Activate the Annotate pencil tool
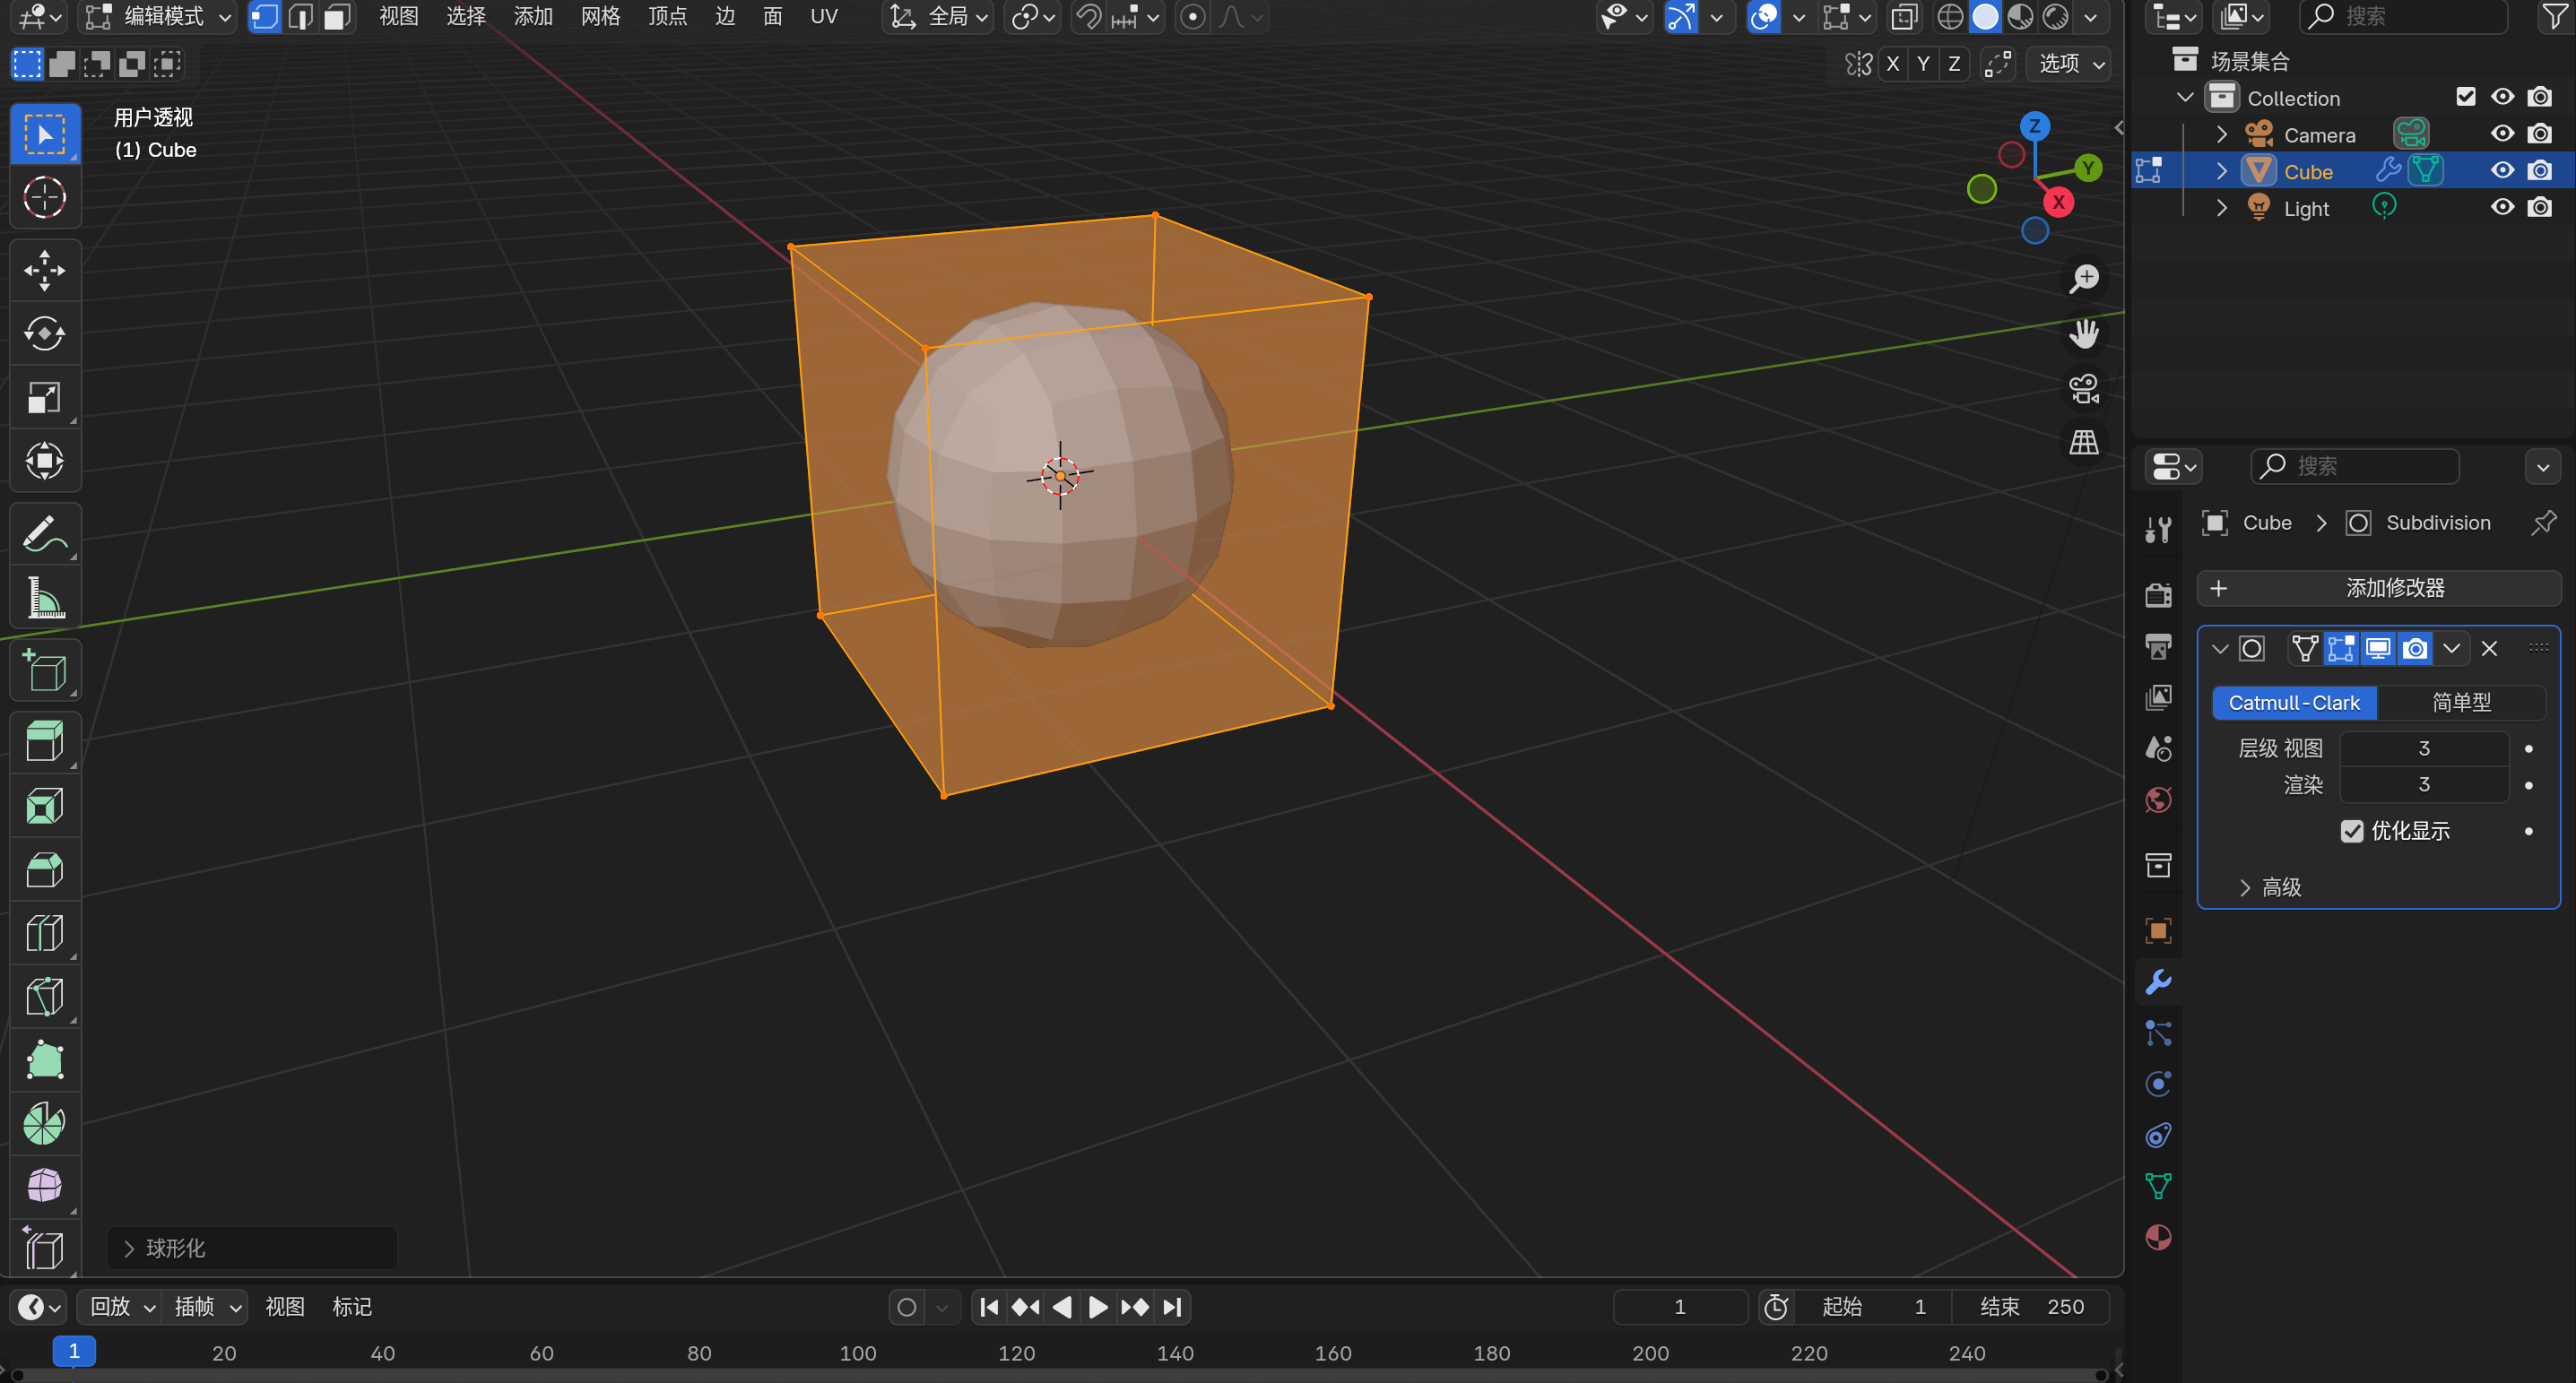This screenshot has width=2576, height=1383. click(x=44, y=534)
